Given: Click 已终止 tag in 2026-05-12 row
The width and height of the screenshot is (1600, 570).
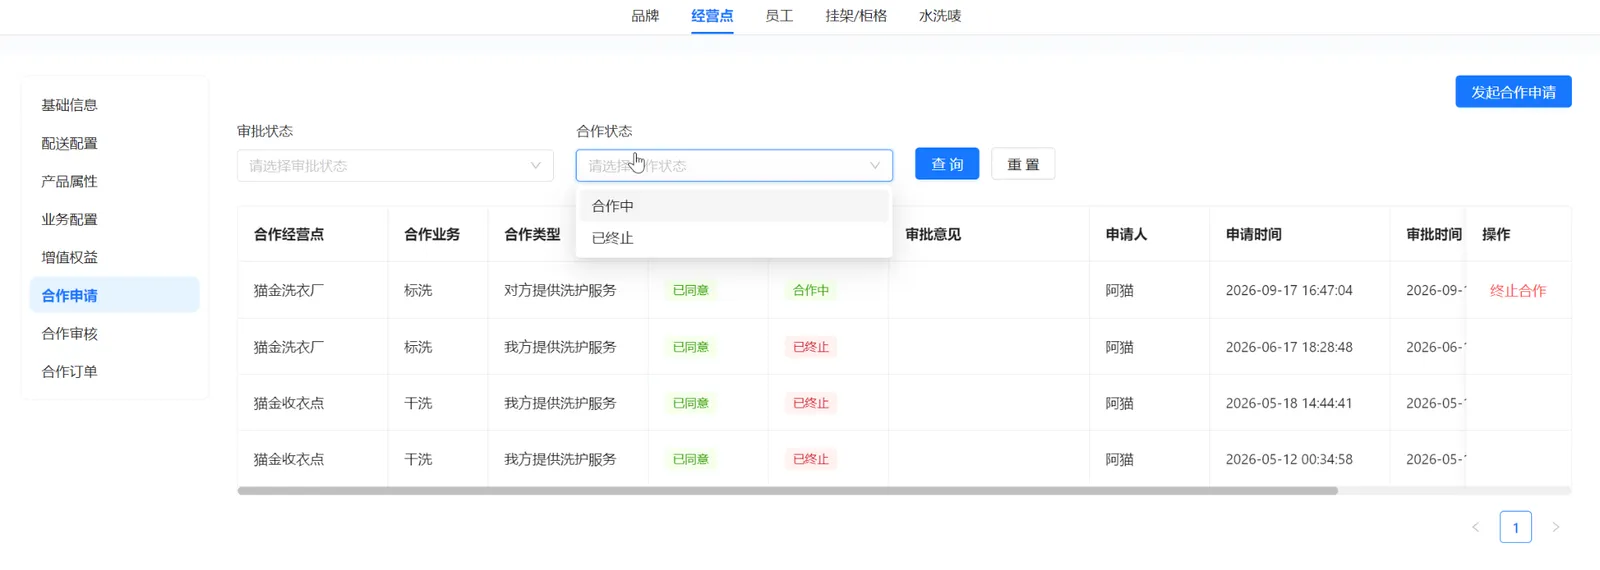Looking at the screenshot, I should [811, 459].
